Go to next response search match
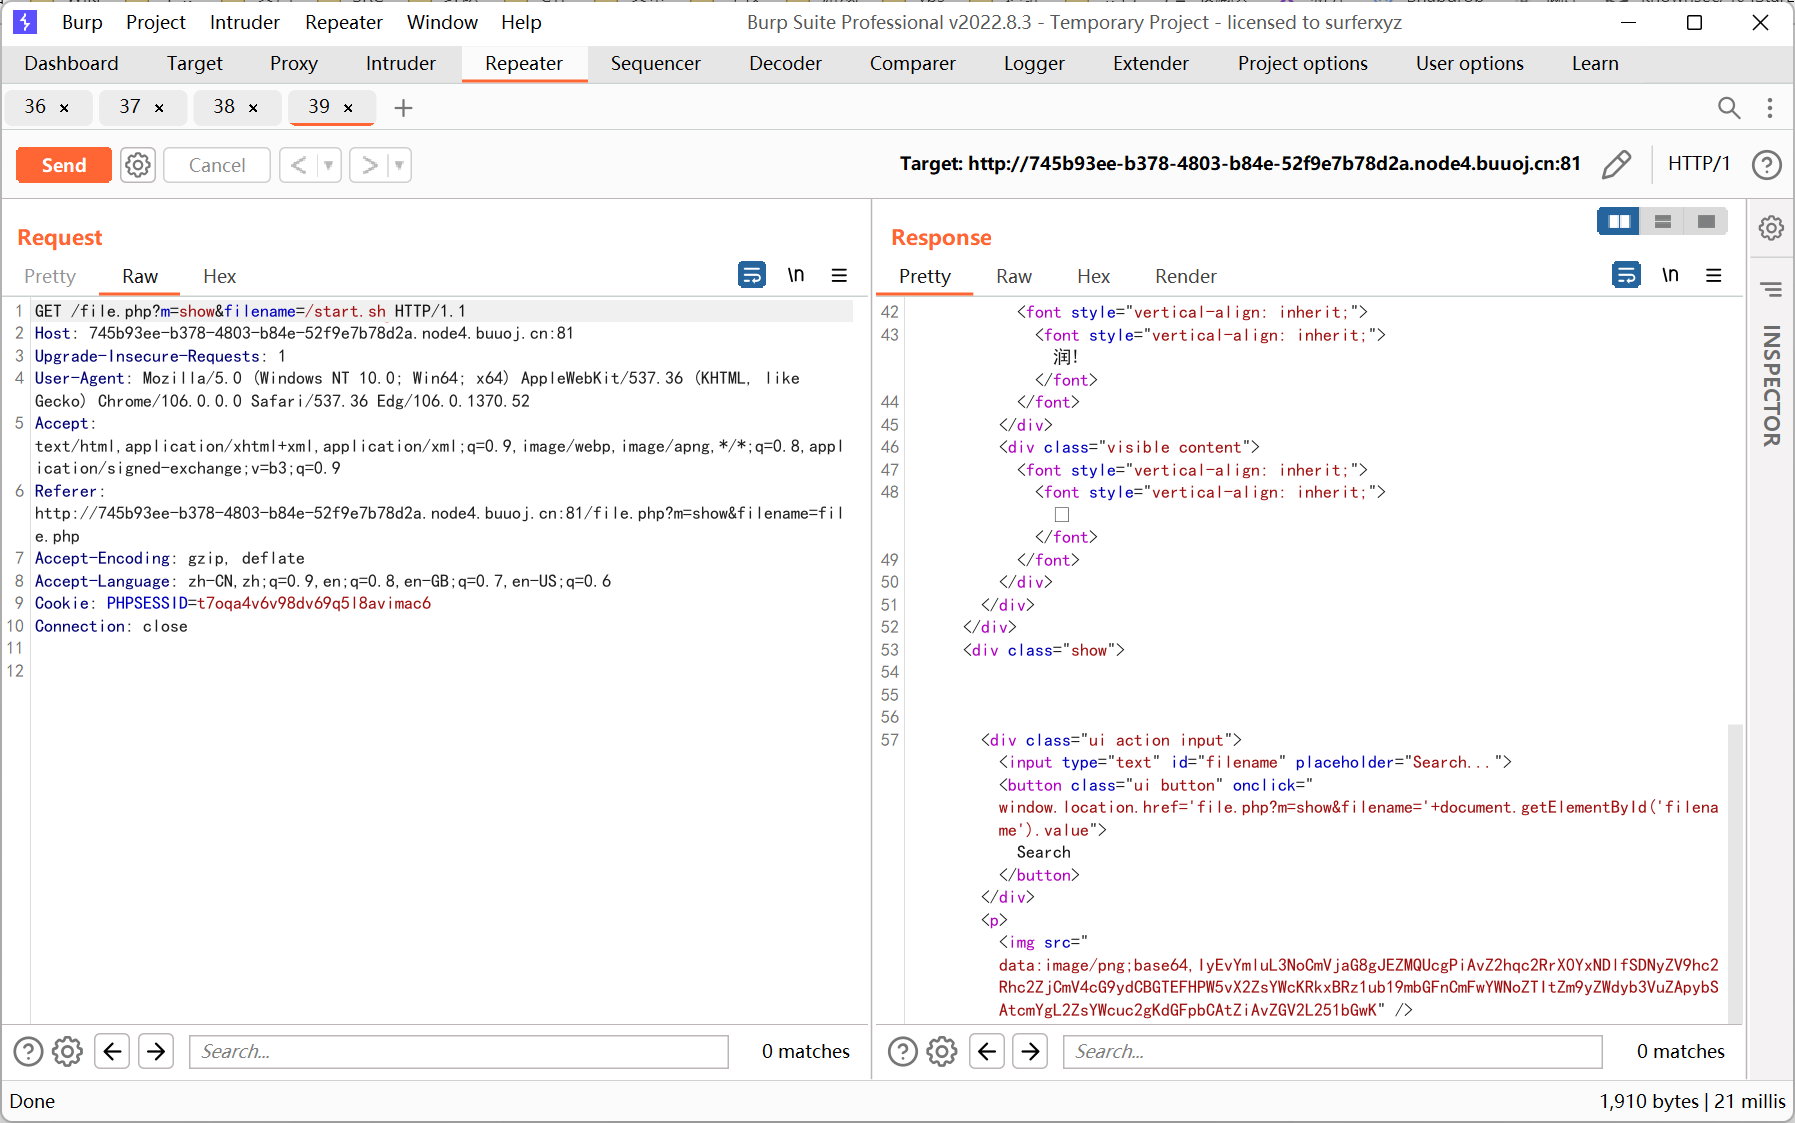Viewport: 1795px width, 1123px height. point(1031,1051)
